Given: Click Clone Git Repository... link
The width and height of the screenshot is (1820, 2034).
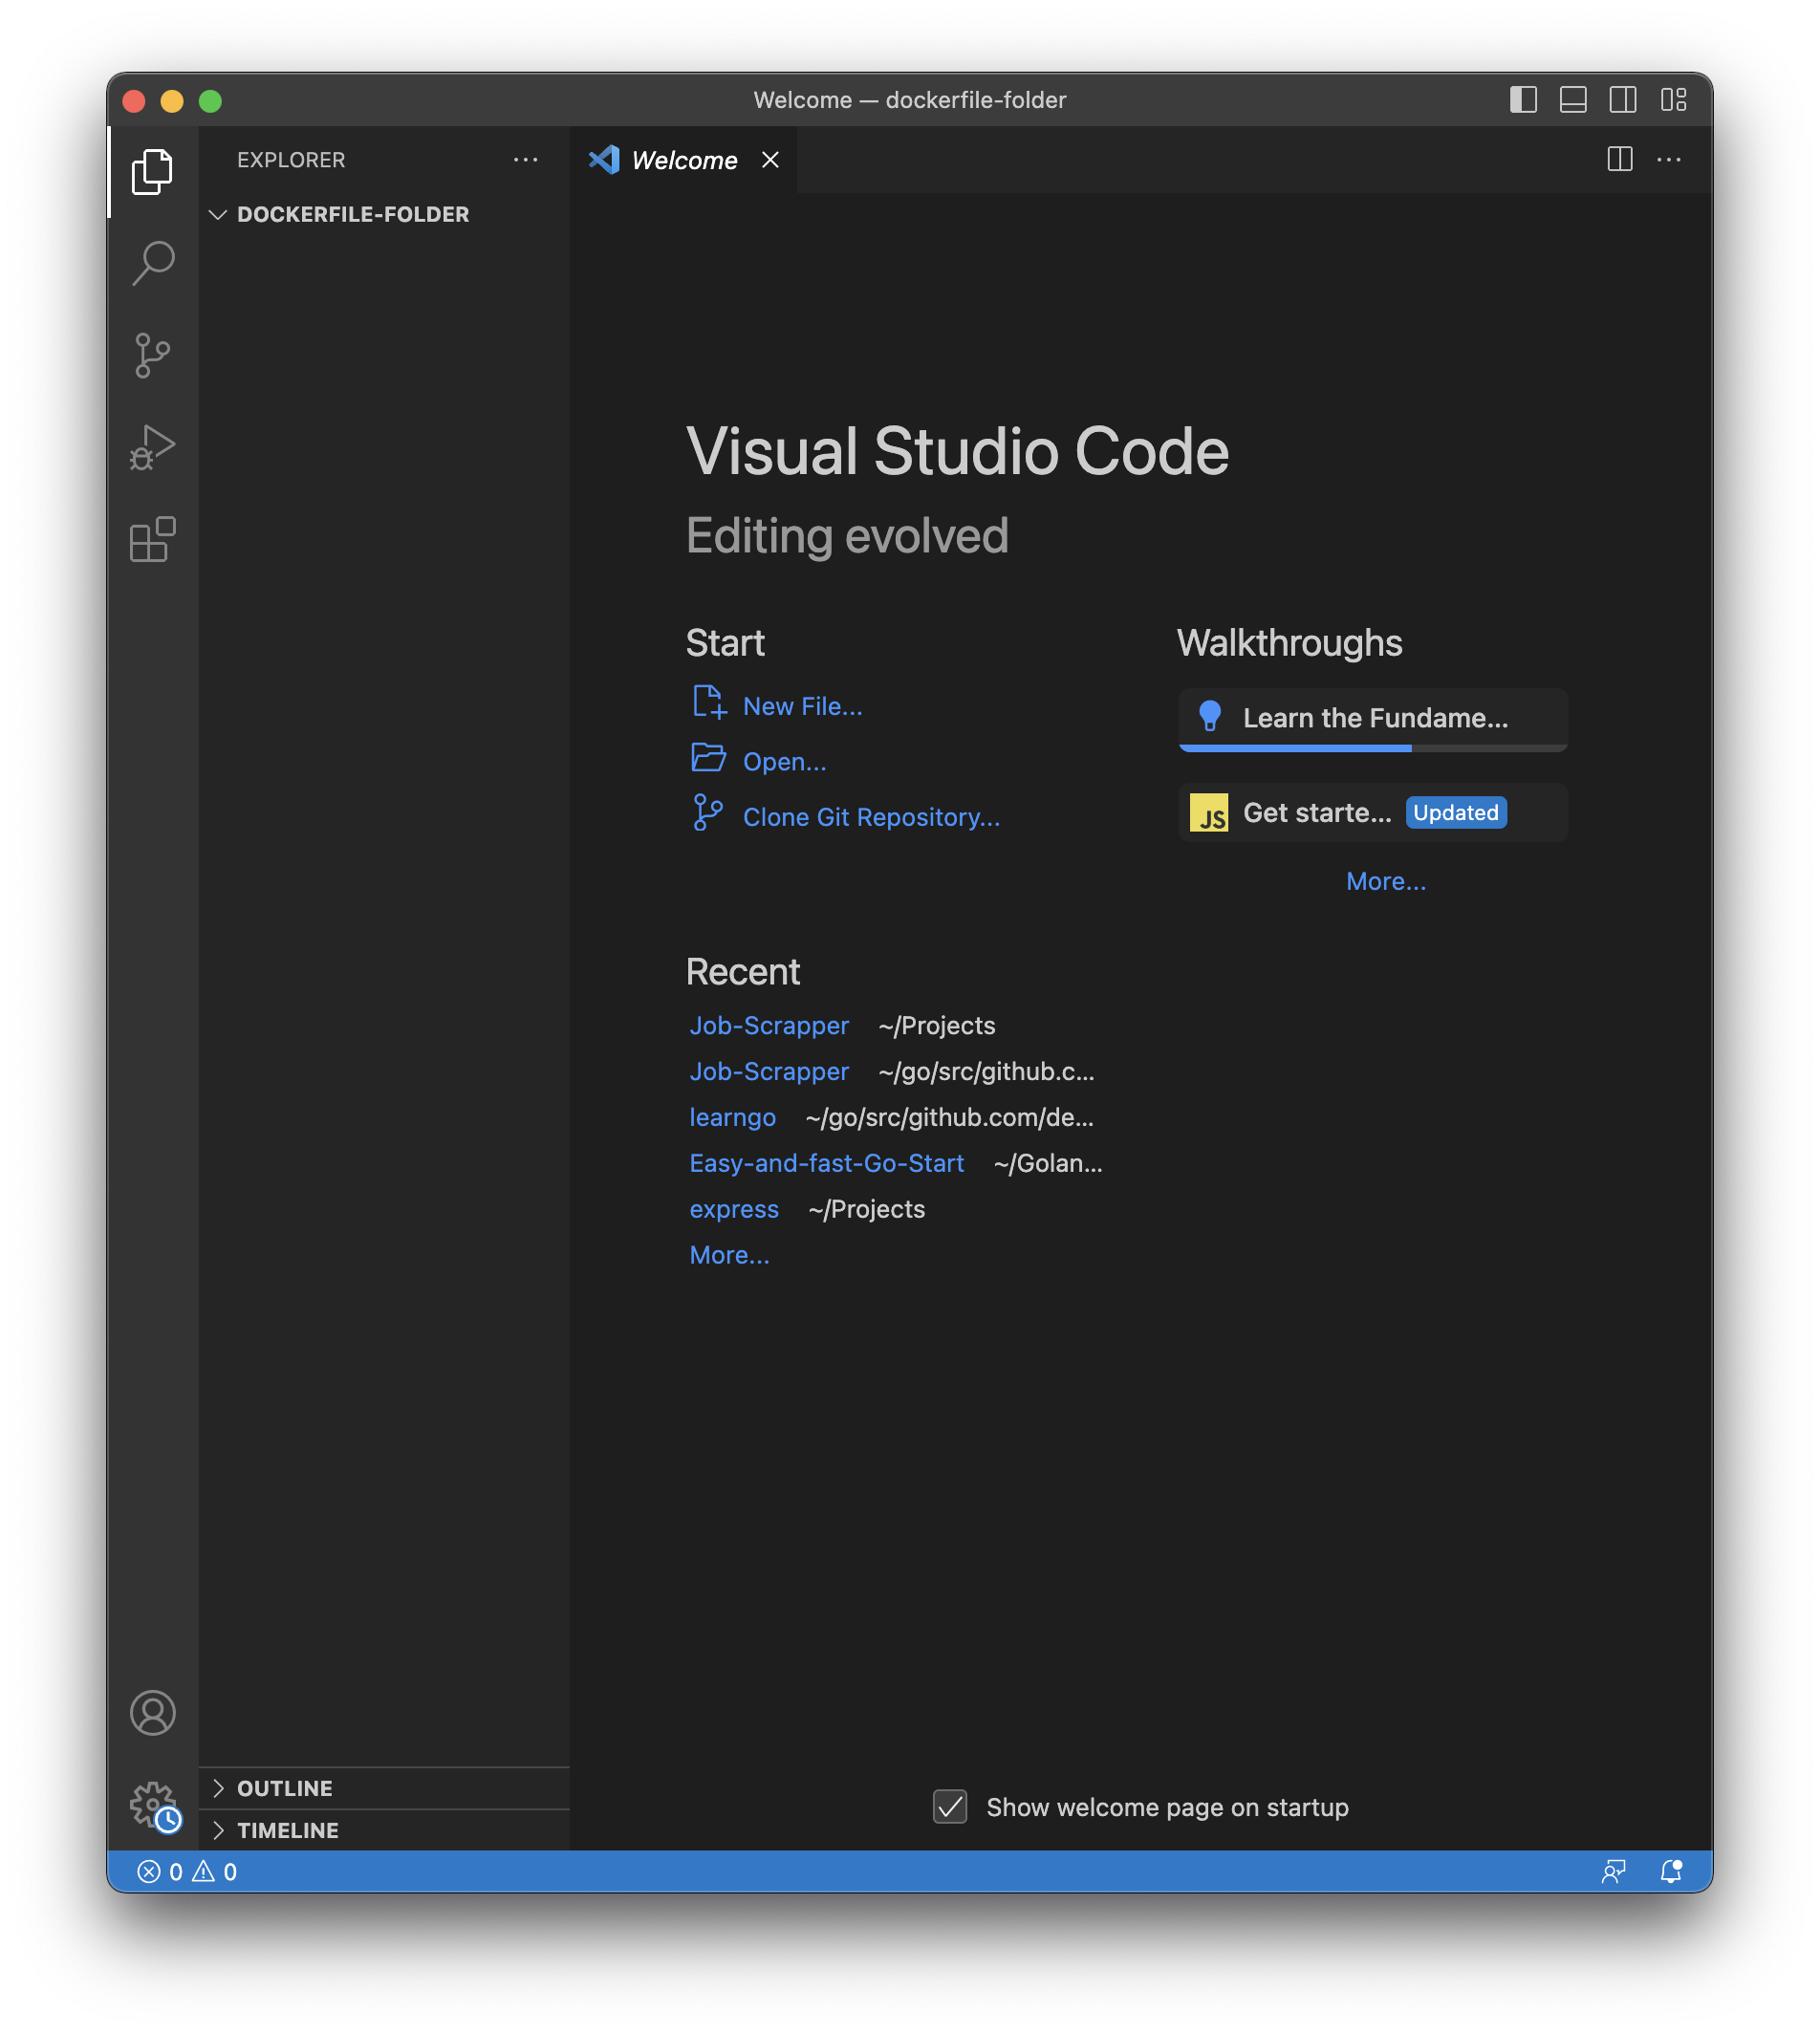Looking at the screenshot, I should [871, 817].
